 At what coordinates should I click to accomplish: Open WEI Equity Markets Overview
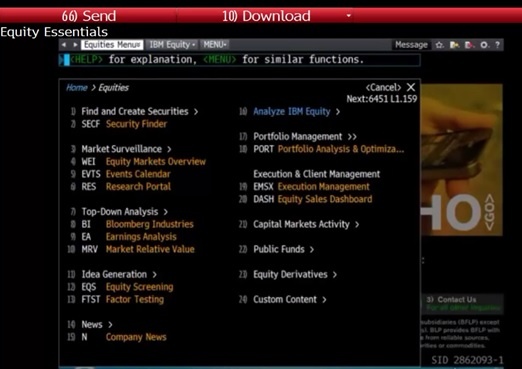pyautogui.click(x=144, y=162)
